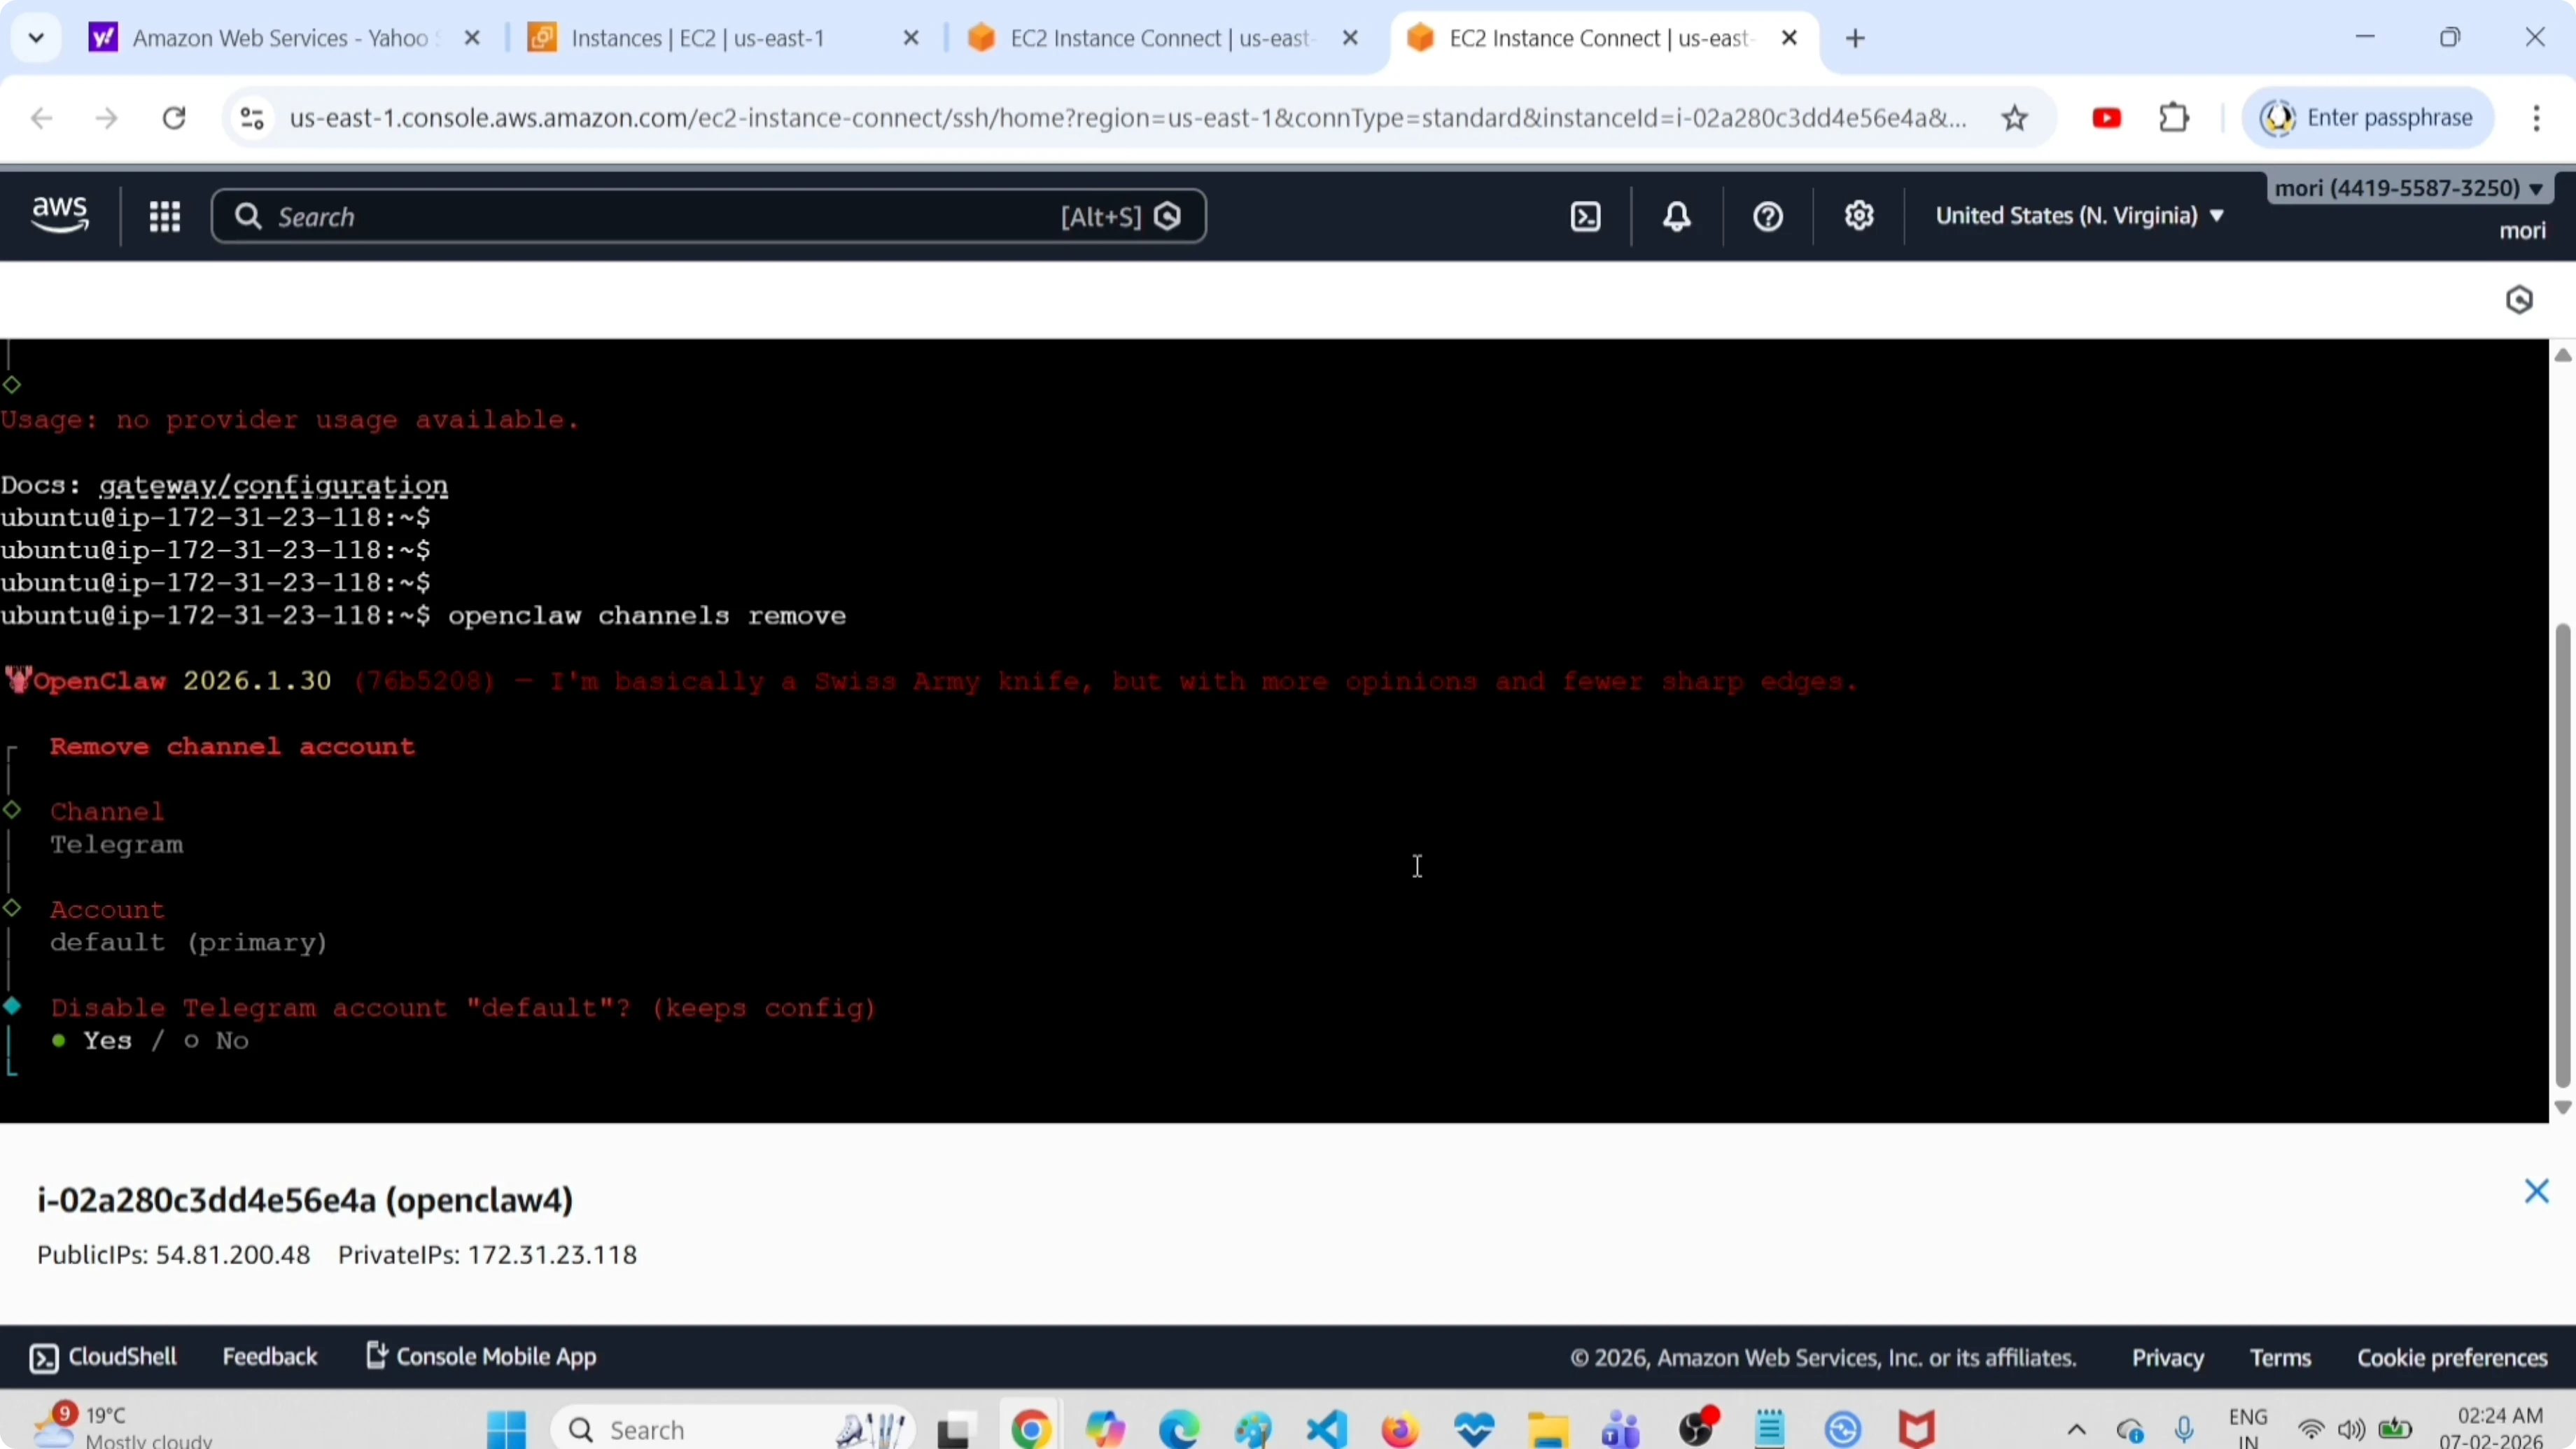Click the AWS logo home icon
The image size is (2576, 1449).
point(60,215)
